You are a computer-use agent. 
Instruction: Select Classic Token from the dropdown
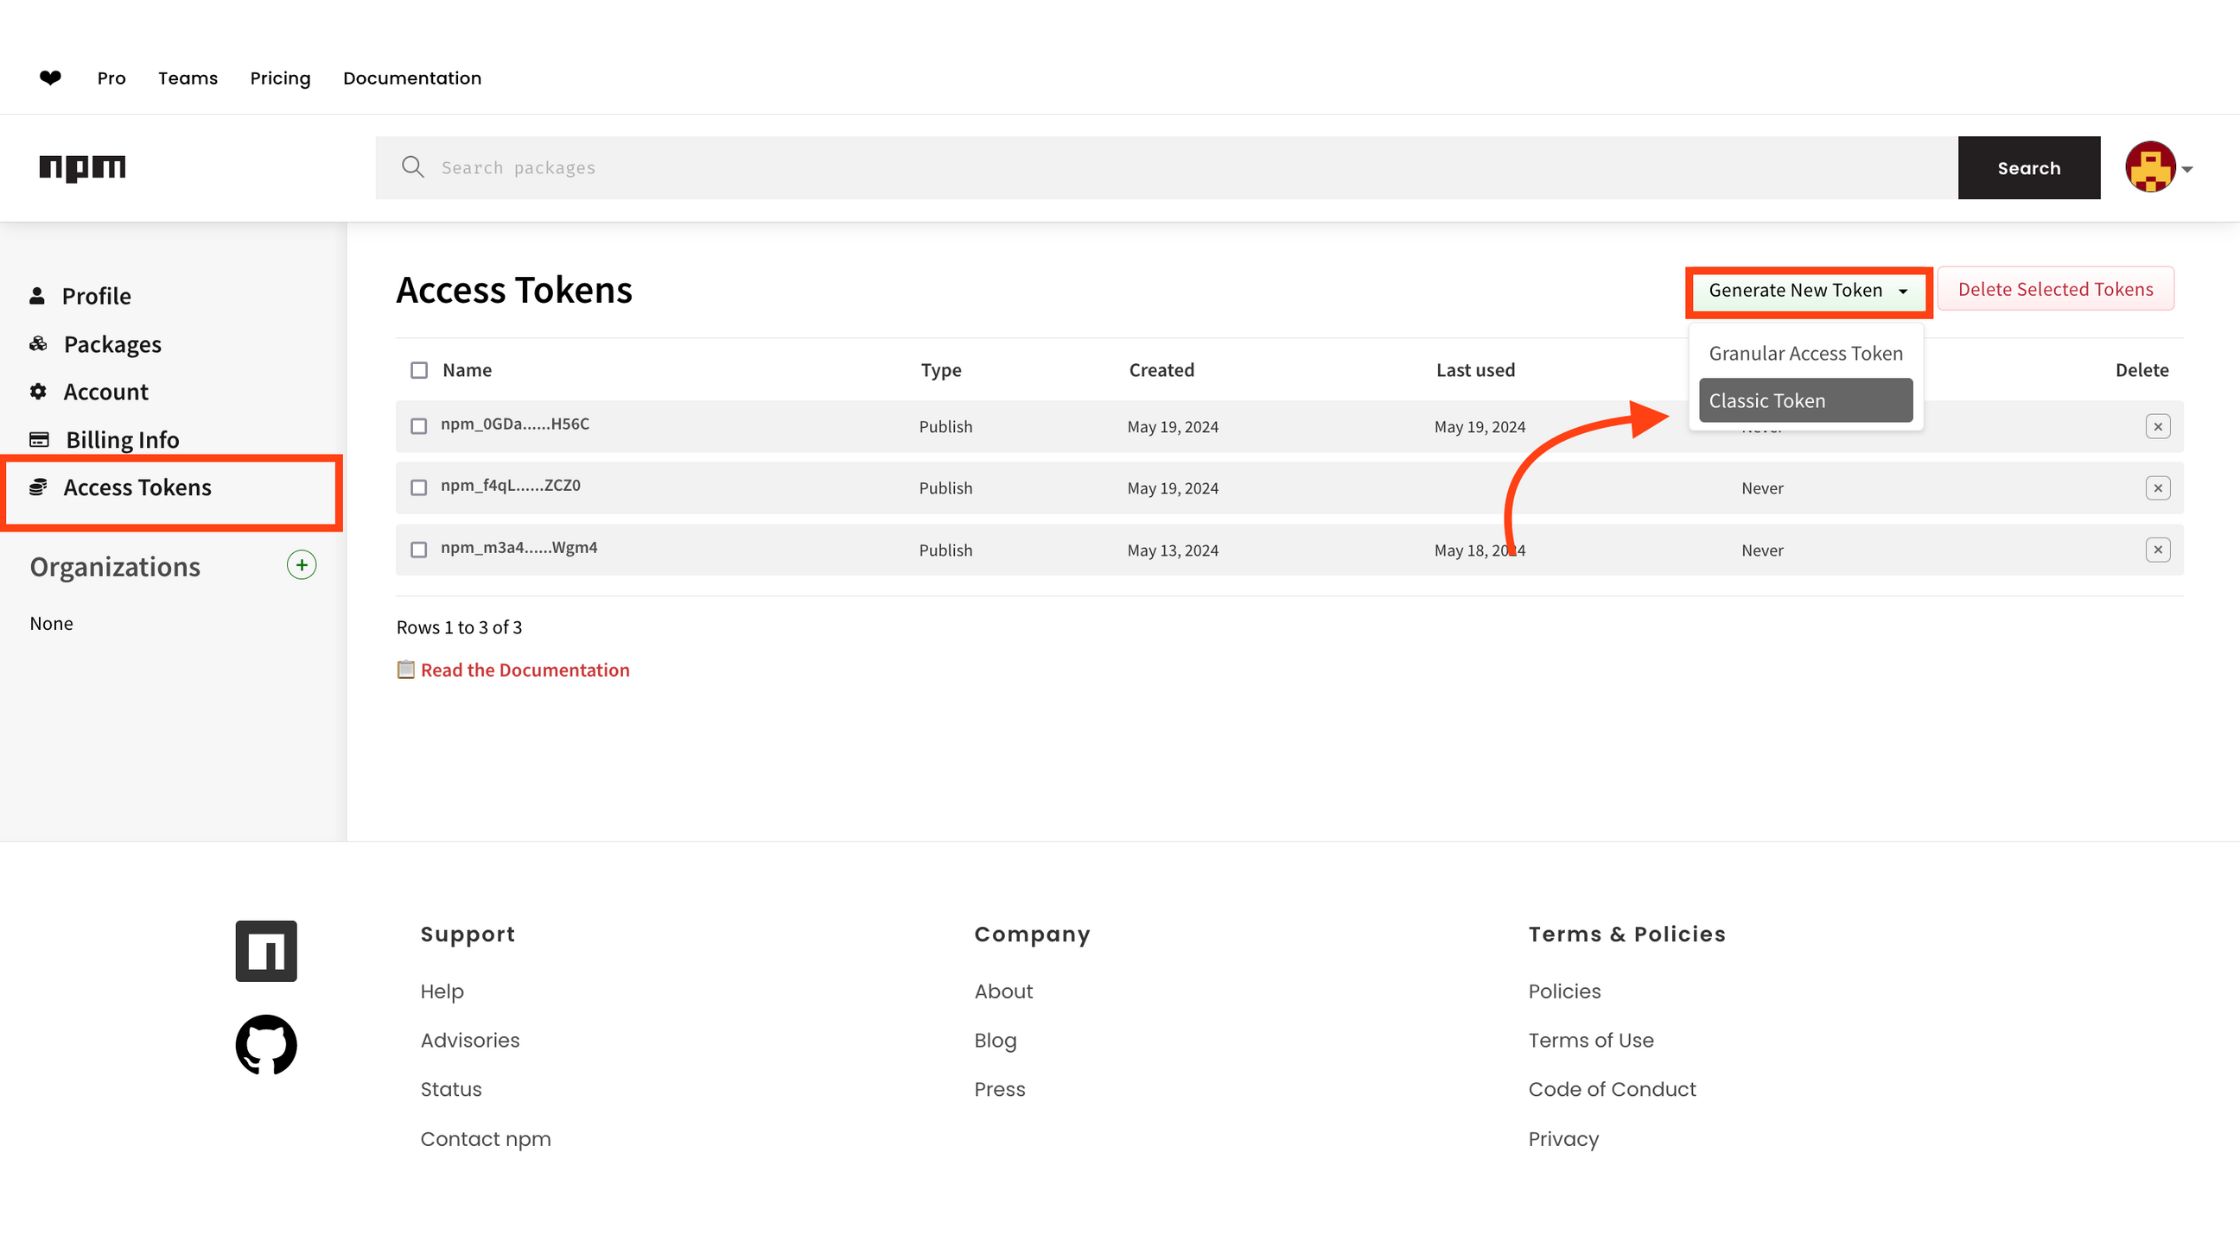tap(1805, 400)
